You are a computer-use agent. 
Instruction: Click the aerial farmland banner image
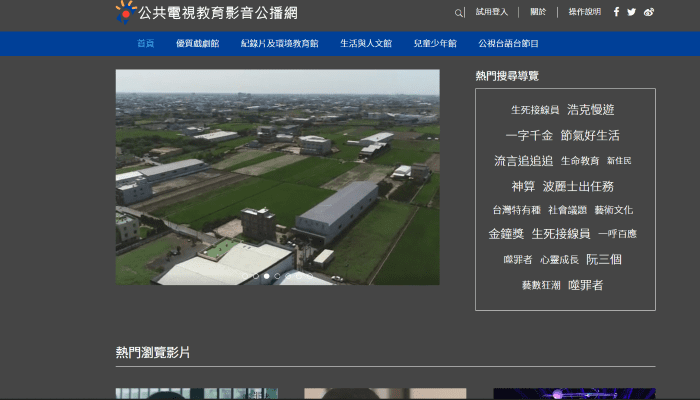[x=277, y=170]
